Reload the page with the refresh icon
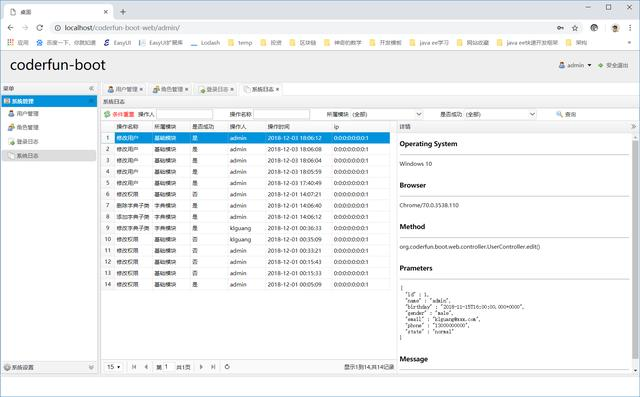This screenshot has height=397, width=640. (40, 28)
